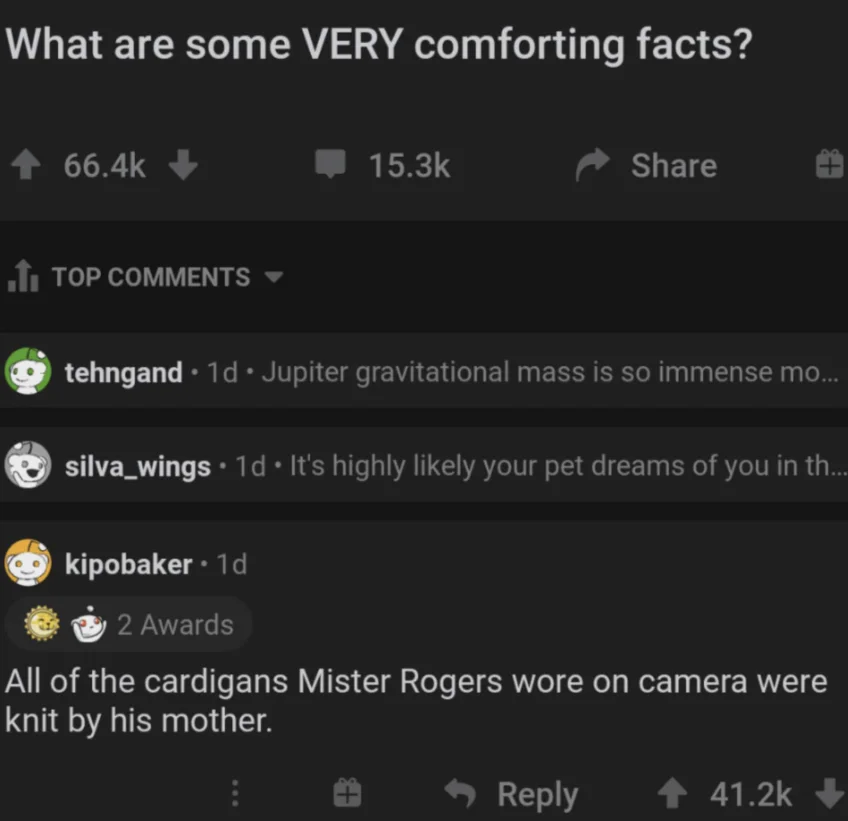Upvote the comforting facts post
The height and width of the screenshot is (821, 848).
(28, 166)
